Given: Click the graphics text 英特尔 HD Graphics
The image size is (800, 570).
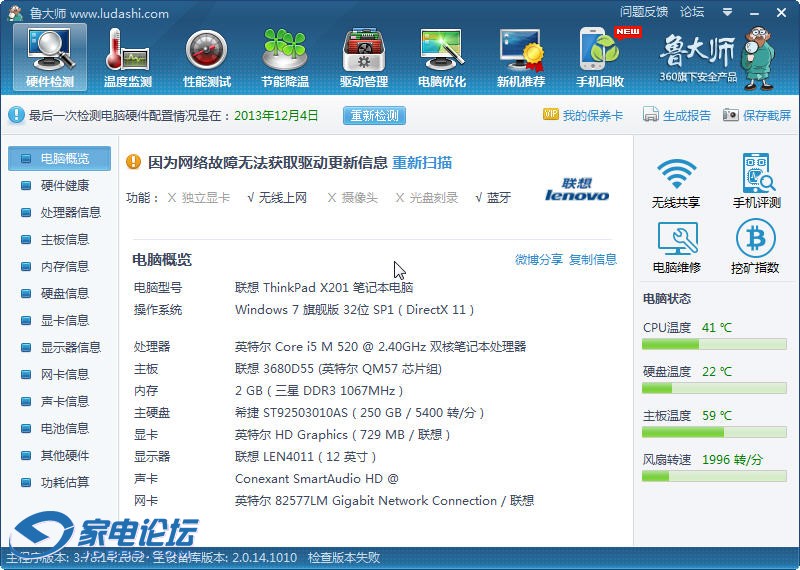Looking at the screenshot, I should click(x=342, y=435).
